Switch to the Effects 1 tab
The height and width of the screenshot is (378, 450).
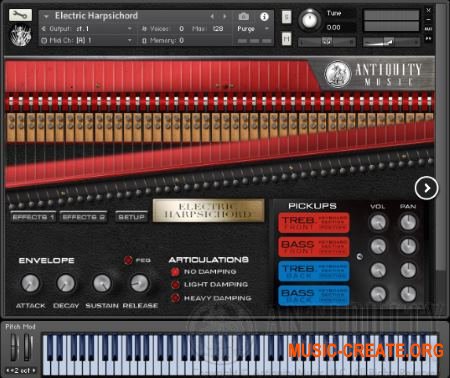point(33,217)
